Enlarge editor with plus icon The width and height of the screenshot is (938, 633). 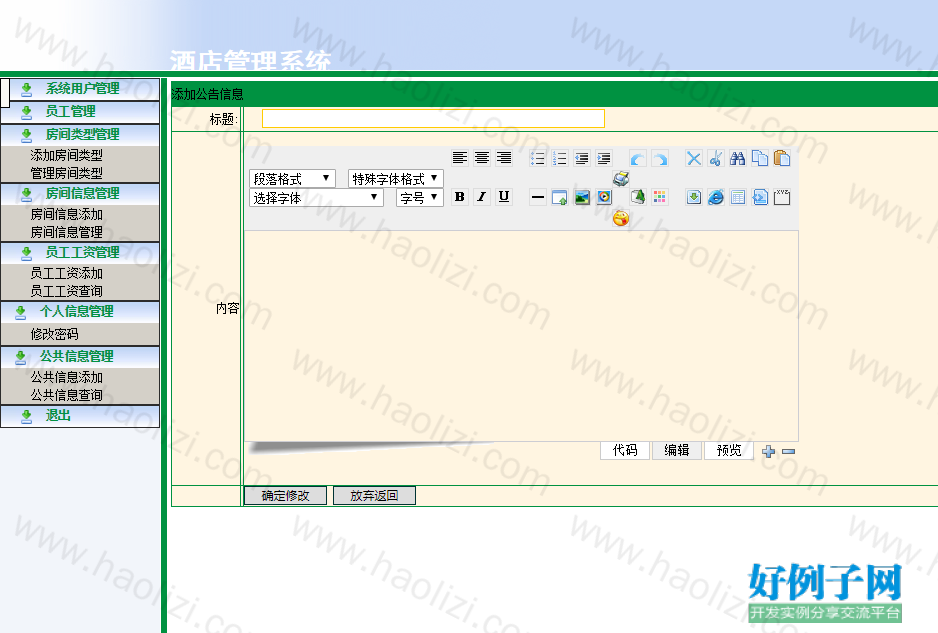769,452
